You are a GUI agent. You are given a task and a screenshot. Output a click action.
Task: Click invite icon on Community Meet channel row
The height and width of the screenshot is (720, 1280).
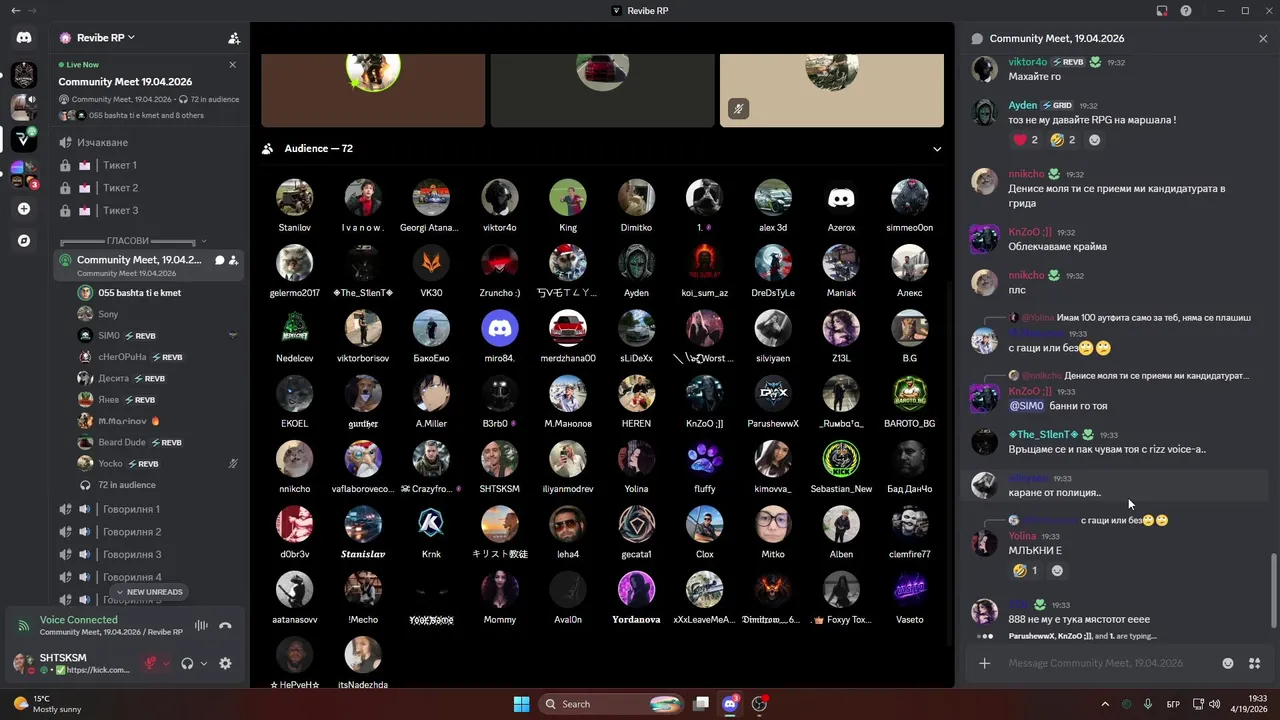click(x=233, y=260)
